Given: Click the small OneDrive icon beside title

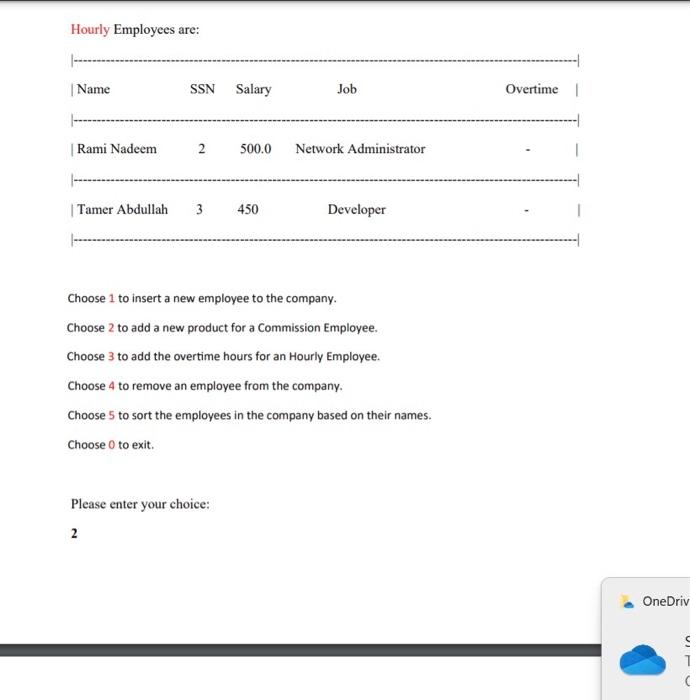Looking at the screenshot, I should (x=627, y=601).
